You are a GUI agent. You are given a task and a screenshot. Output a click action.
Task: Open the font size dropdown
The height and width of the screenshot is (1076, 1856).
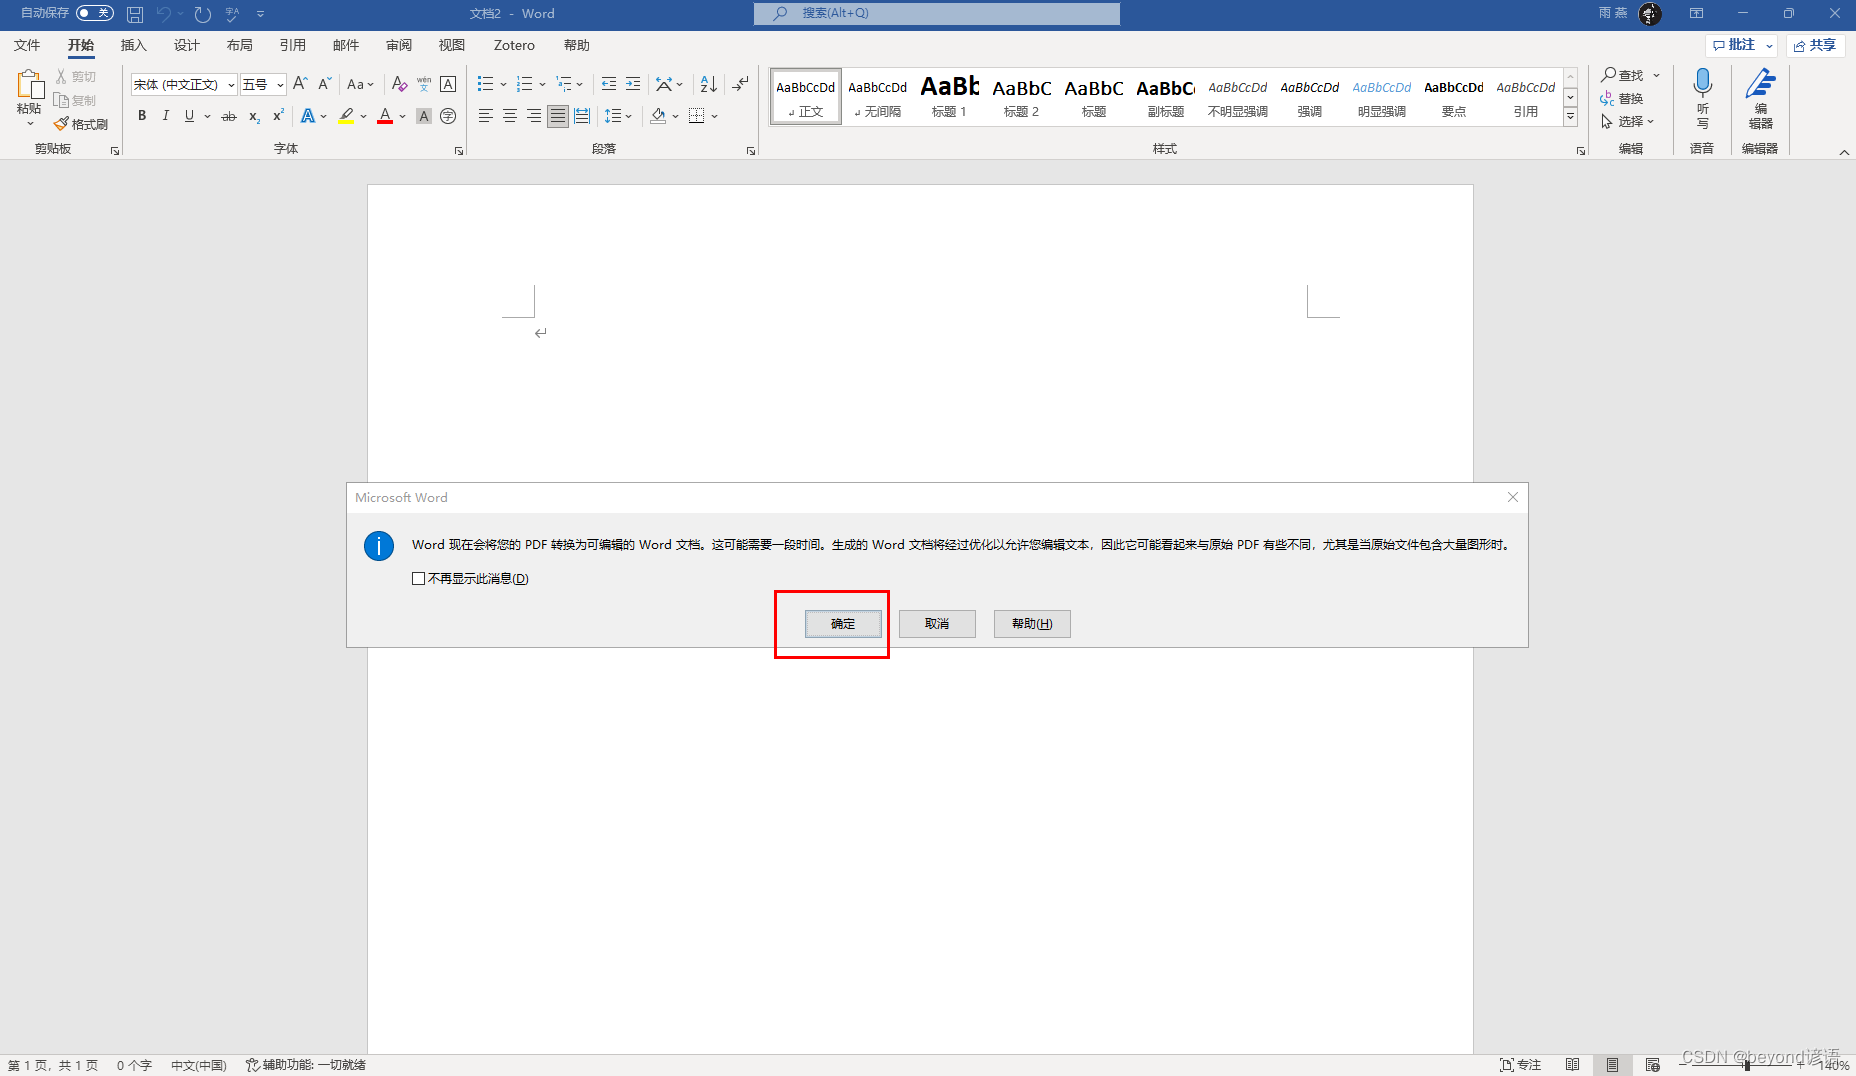tap(280, 85)
